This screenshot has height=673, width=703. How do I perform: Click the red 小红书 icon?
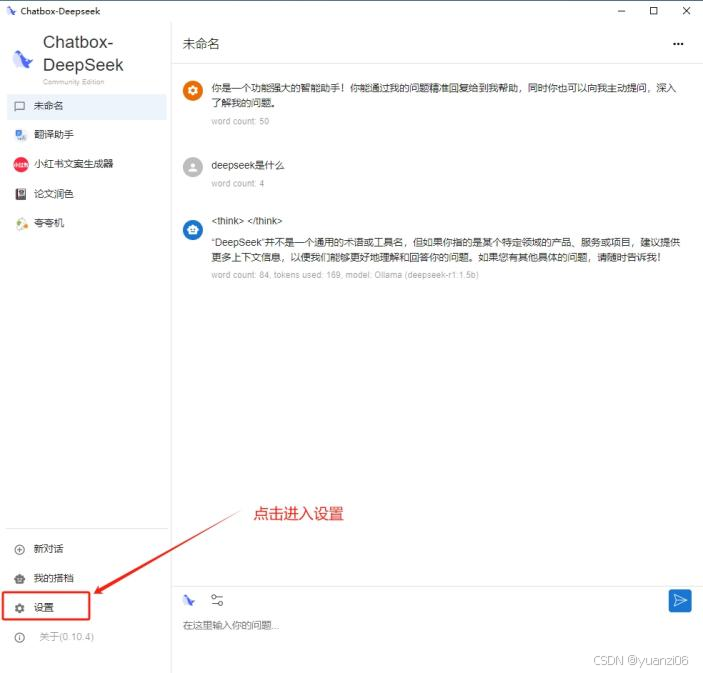[x=21, y=165]
